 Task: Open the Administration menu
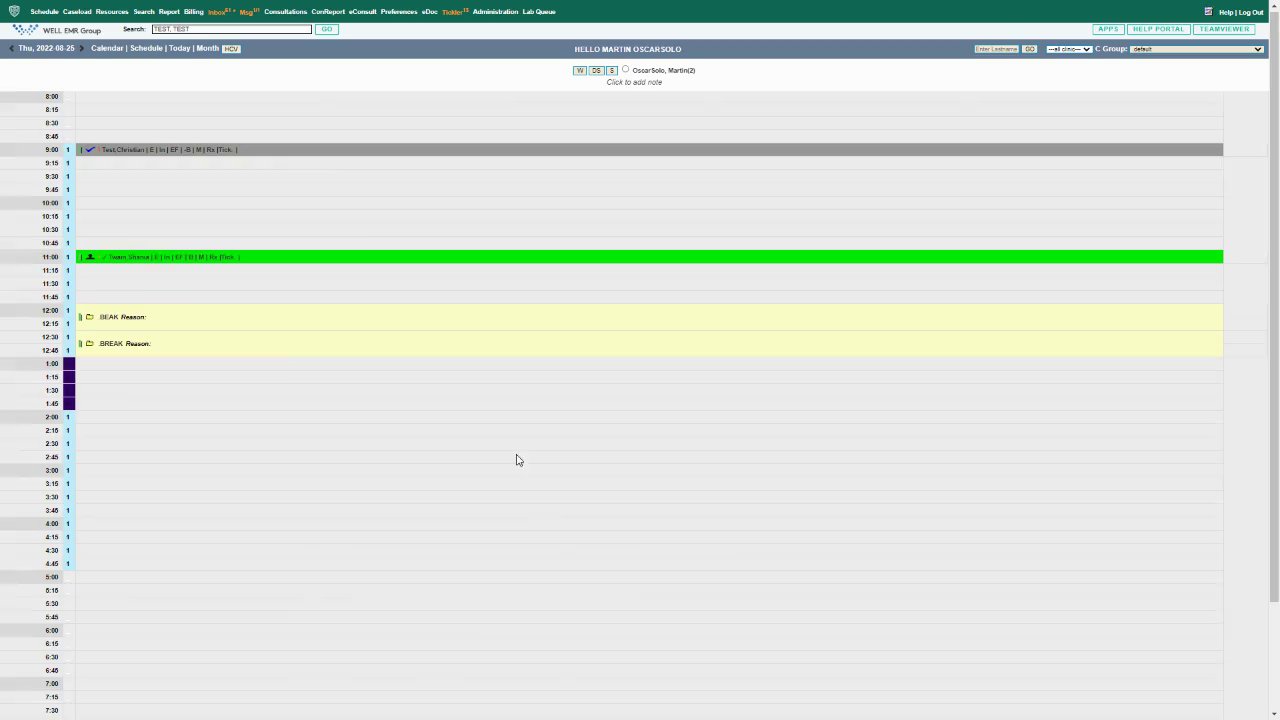(x=495, y=12)
